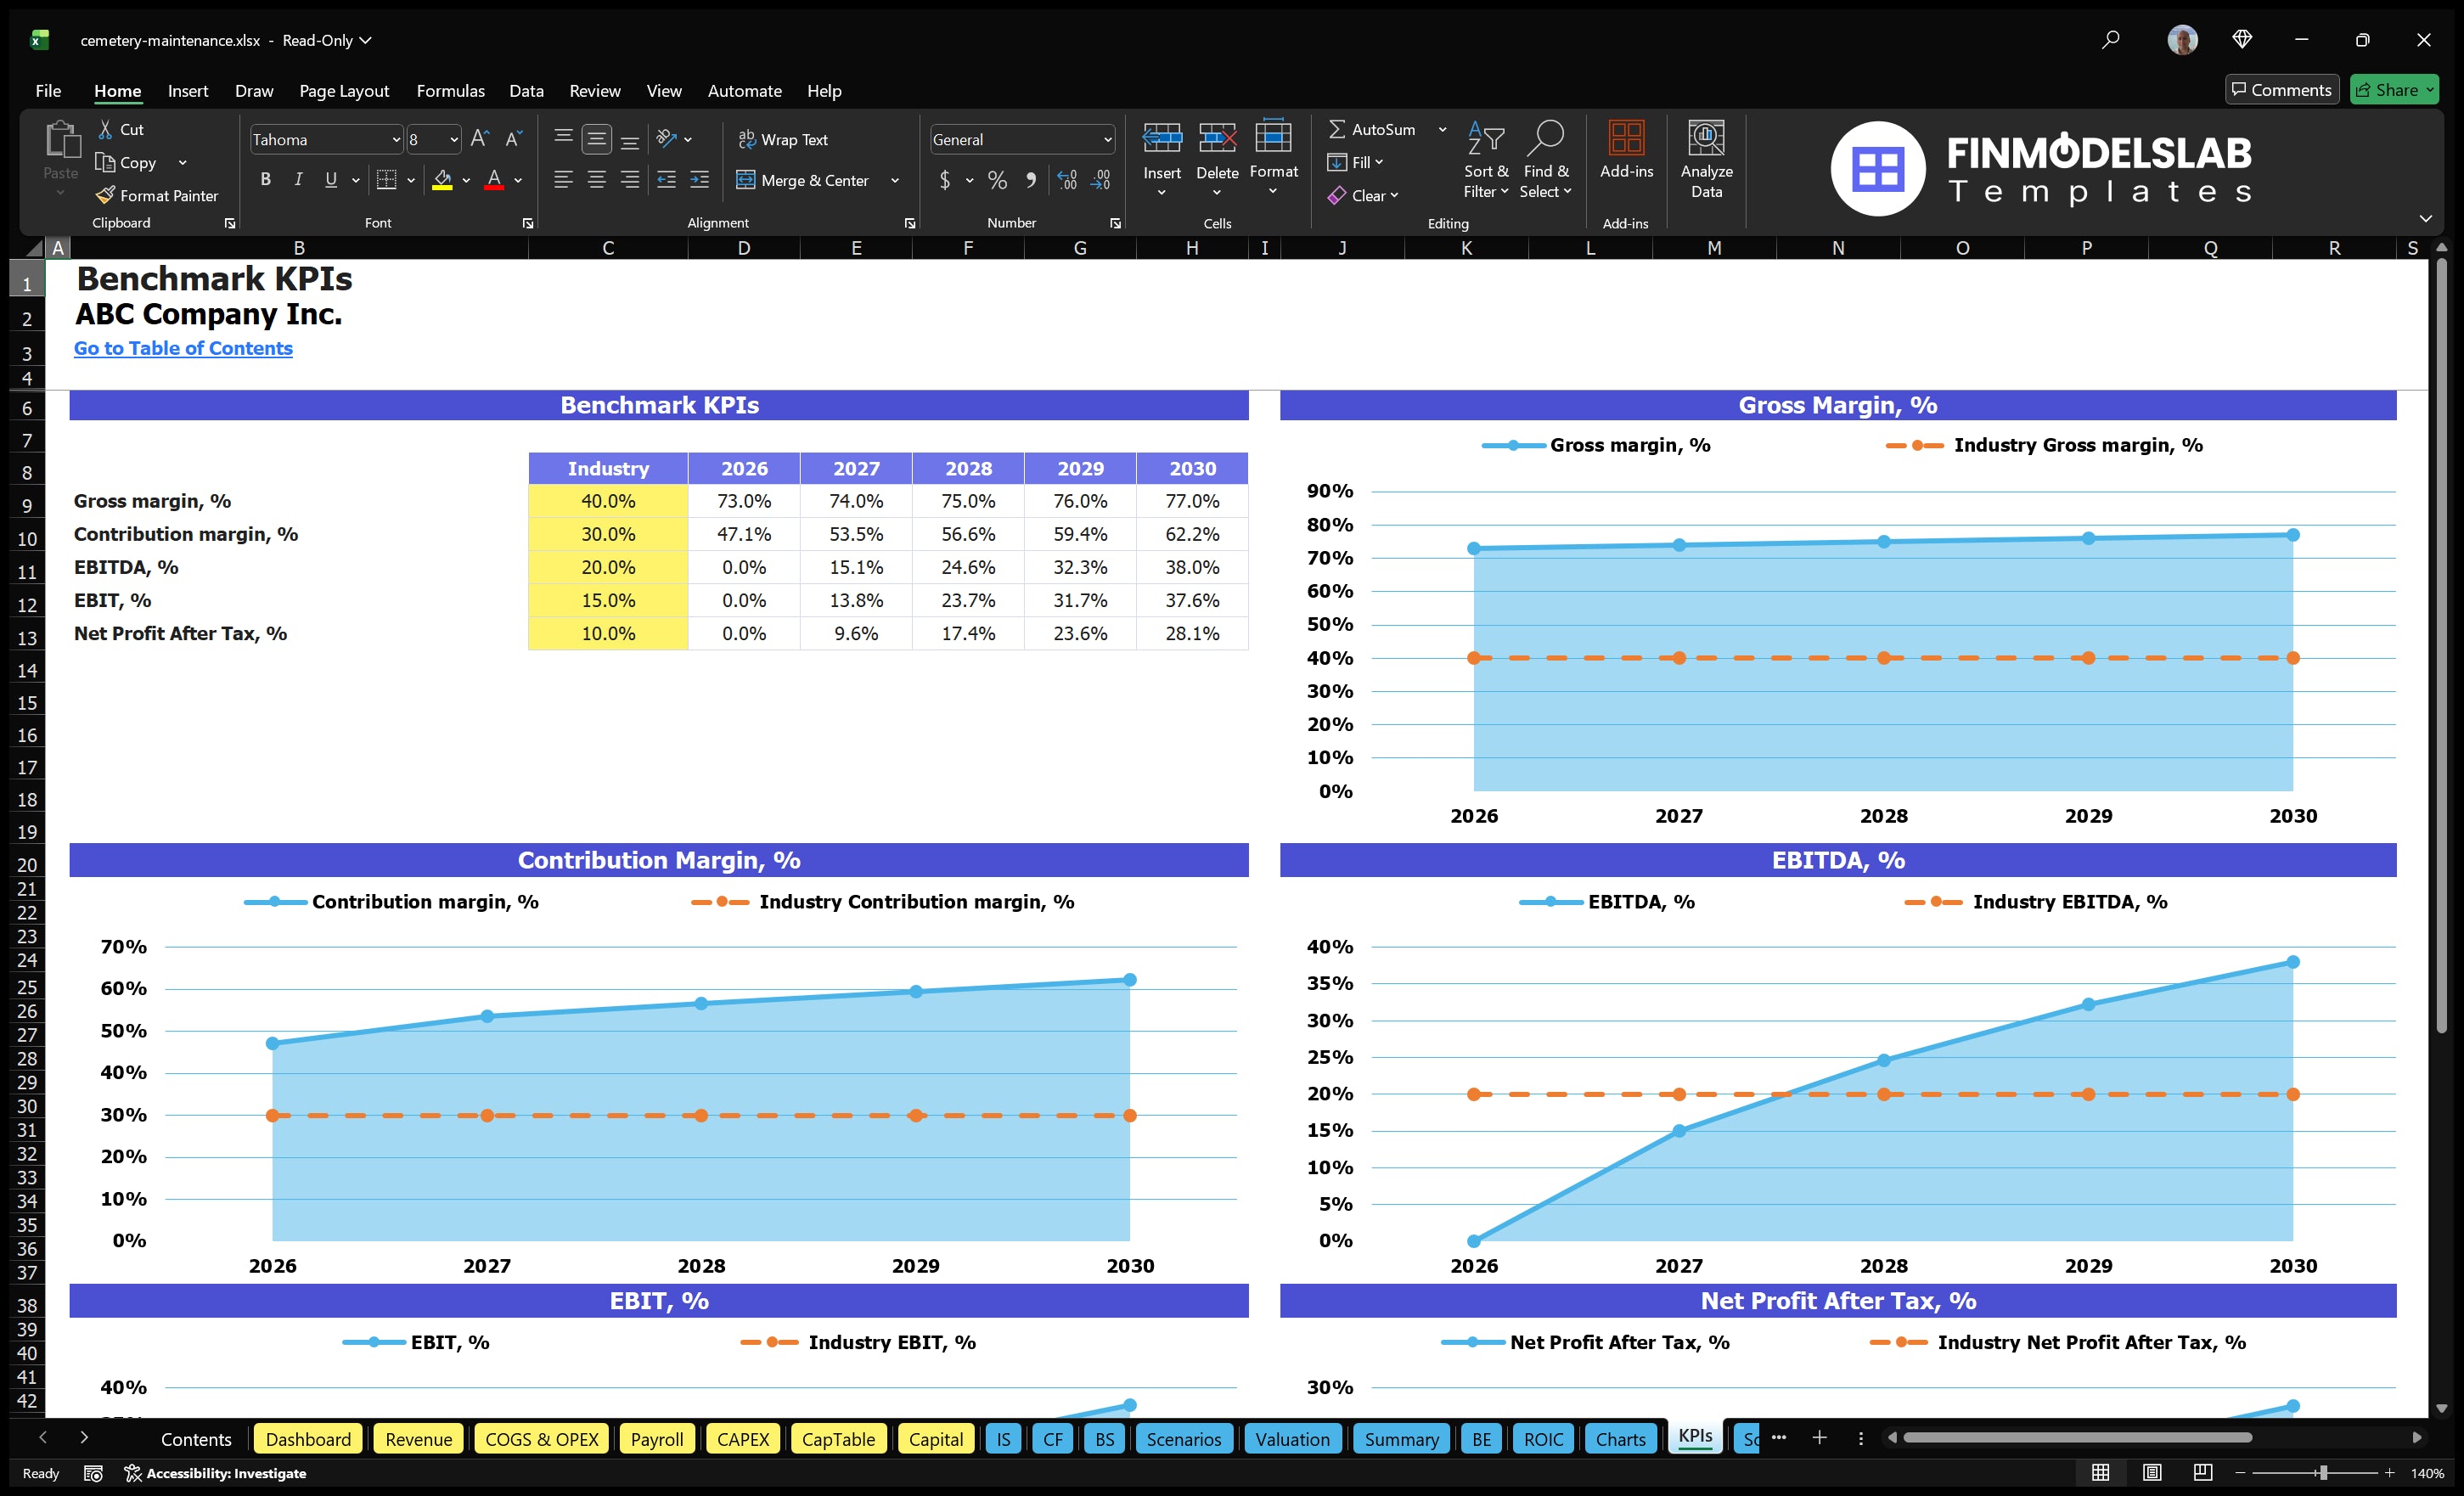Open the Dashboard sheet tab
The width and height of the screenshot is (2464, 1496).
pos(308,1439)
